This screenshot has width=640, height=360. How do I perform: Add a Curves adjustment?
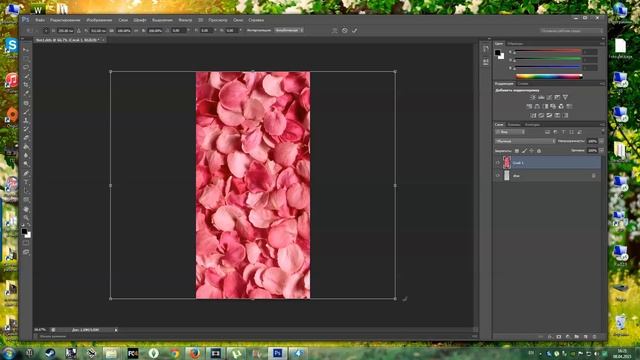[x=549, y=98]
